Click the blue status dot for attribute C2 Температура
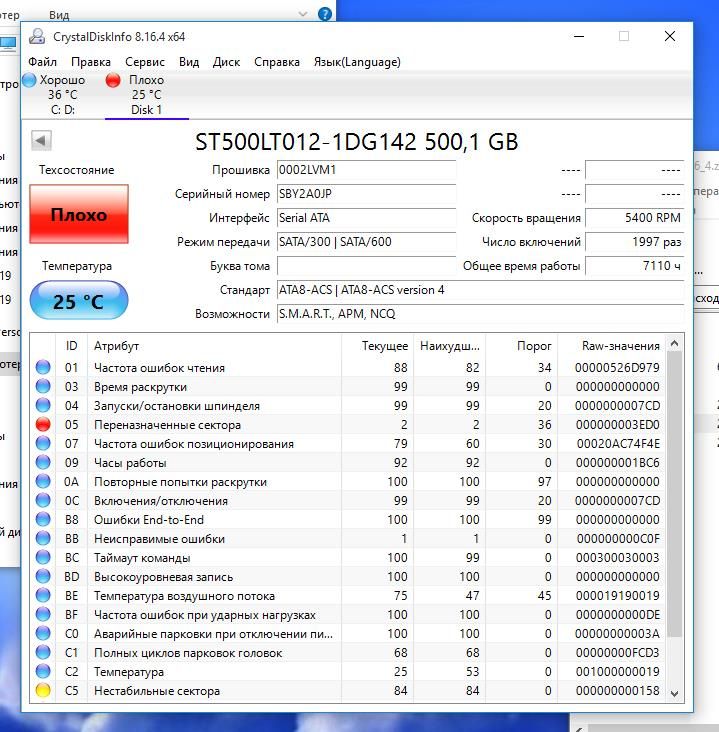The width and height of the screenshot is (719, 732). [43, 672]
